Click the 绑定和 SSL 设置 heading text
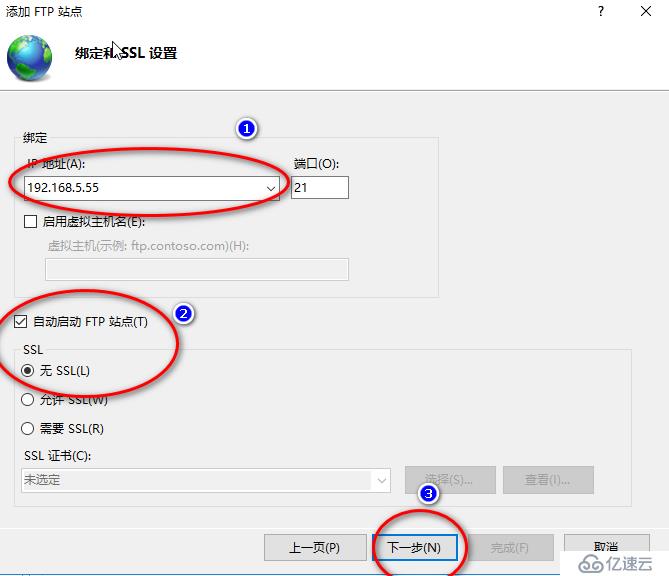This screenshot has width=669, height=576. (x=126, y=53)
